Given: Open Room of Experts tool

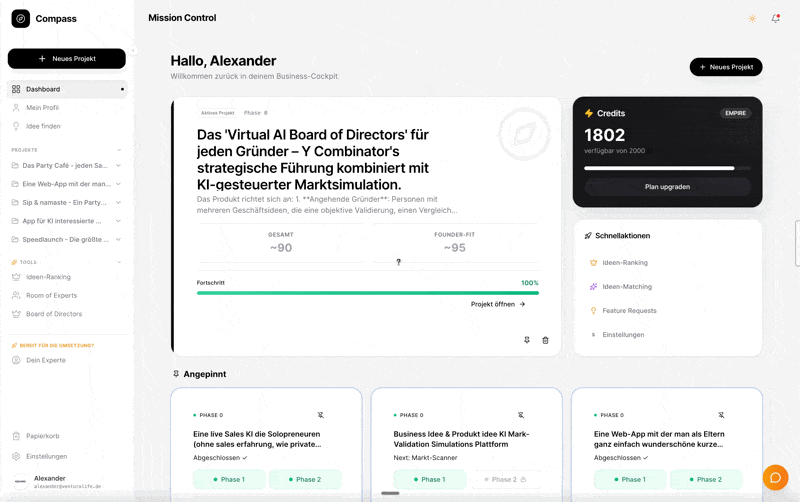Looking at the screenshot, I should (51, 296).
